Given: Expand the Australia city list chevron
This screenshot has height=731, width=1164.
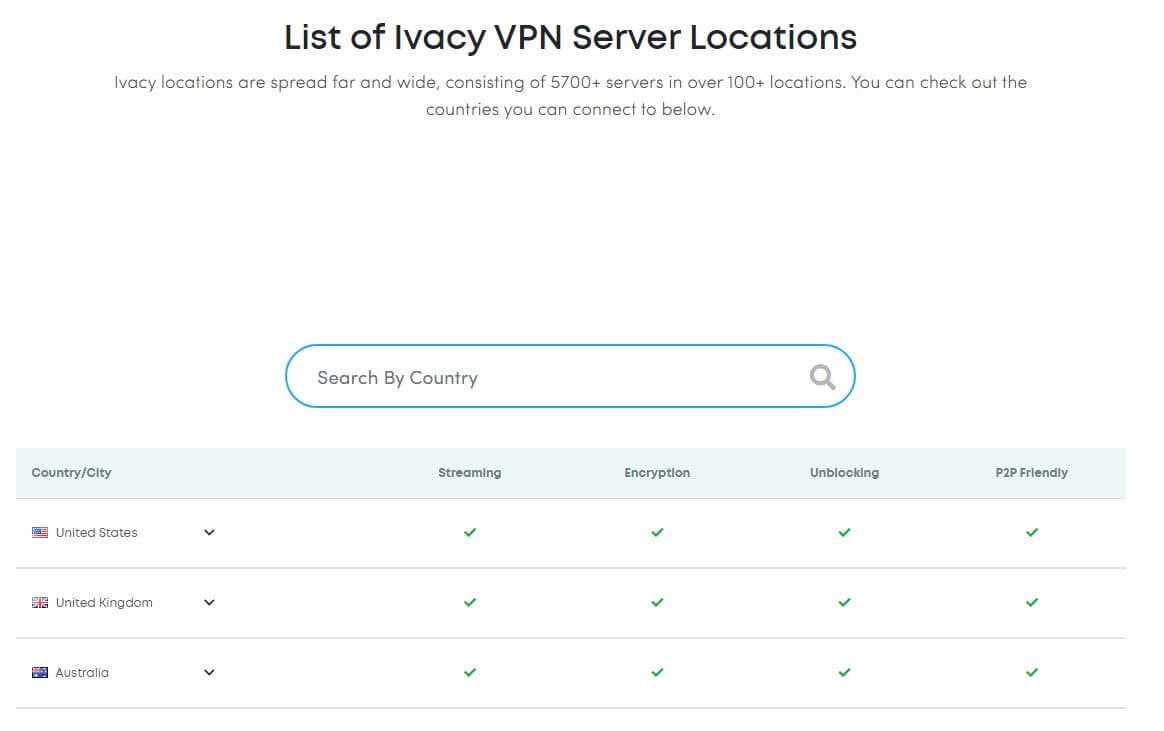Looking at the screenshot, I should [x=209, y=672].
